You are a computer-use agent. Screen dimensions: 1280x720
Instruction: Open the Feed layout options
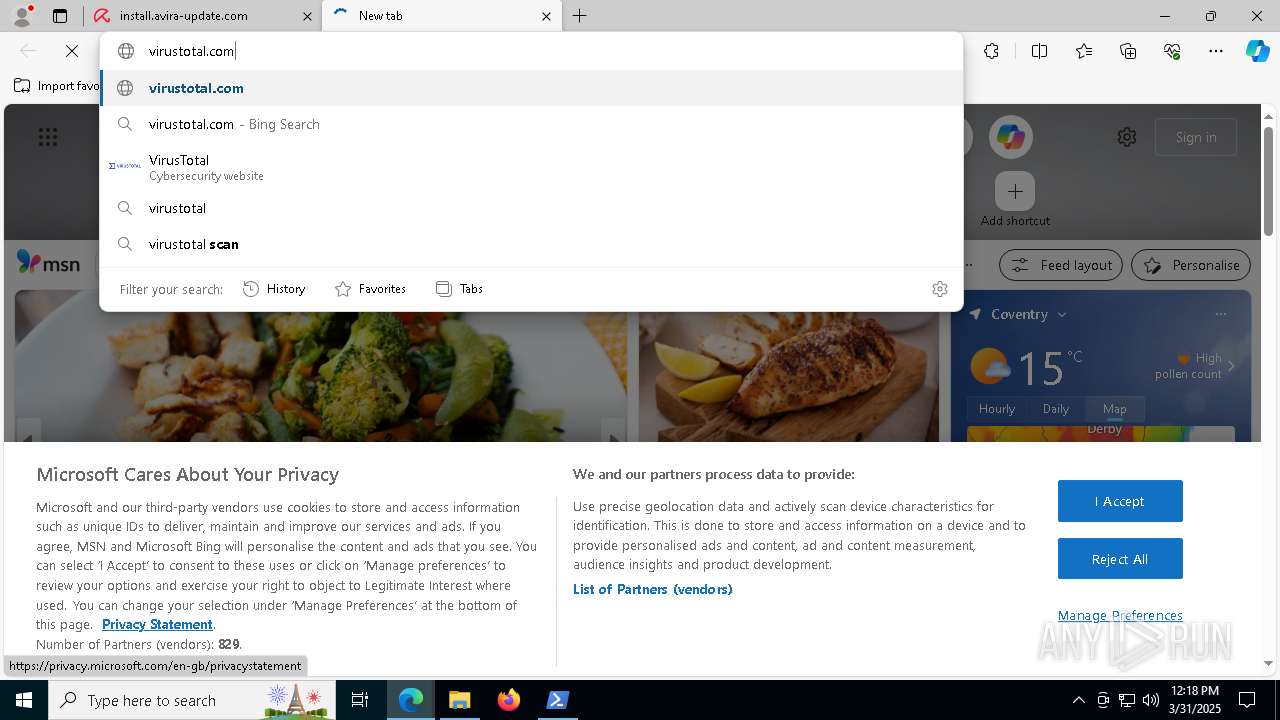(x=1061, y=265)
